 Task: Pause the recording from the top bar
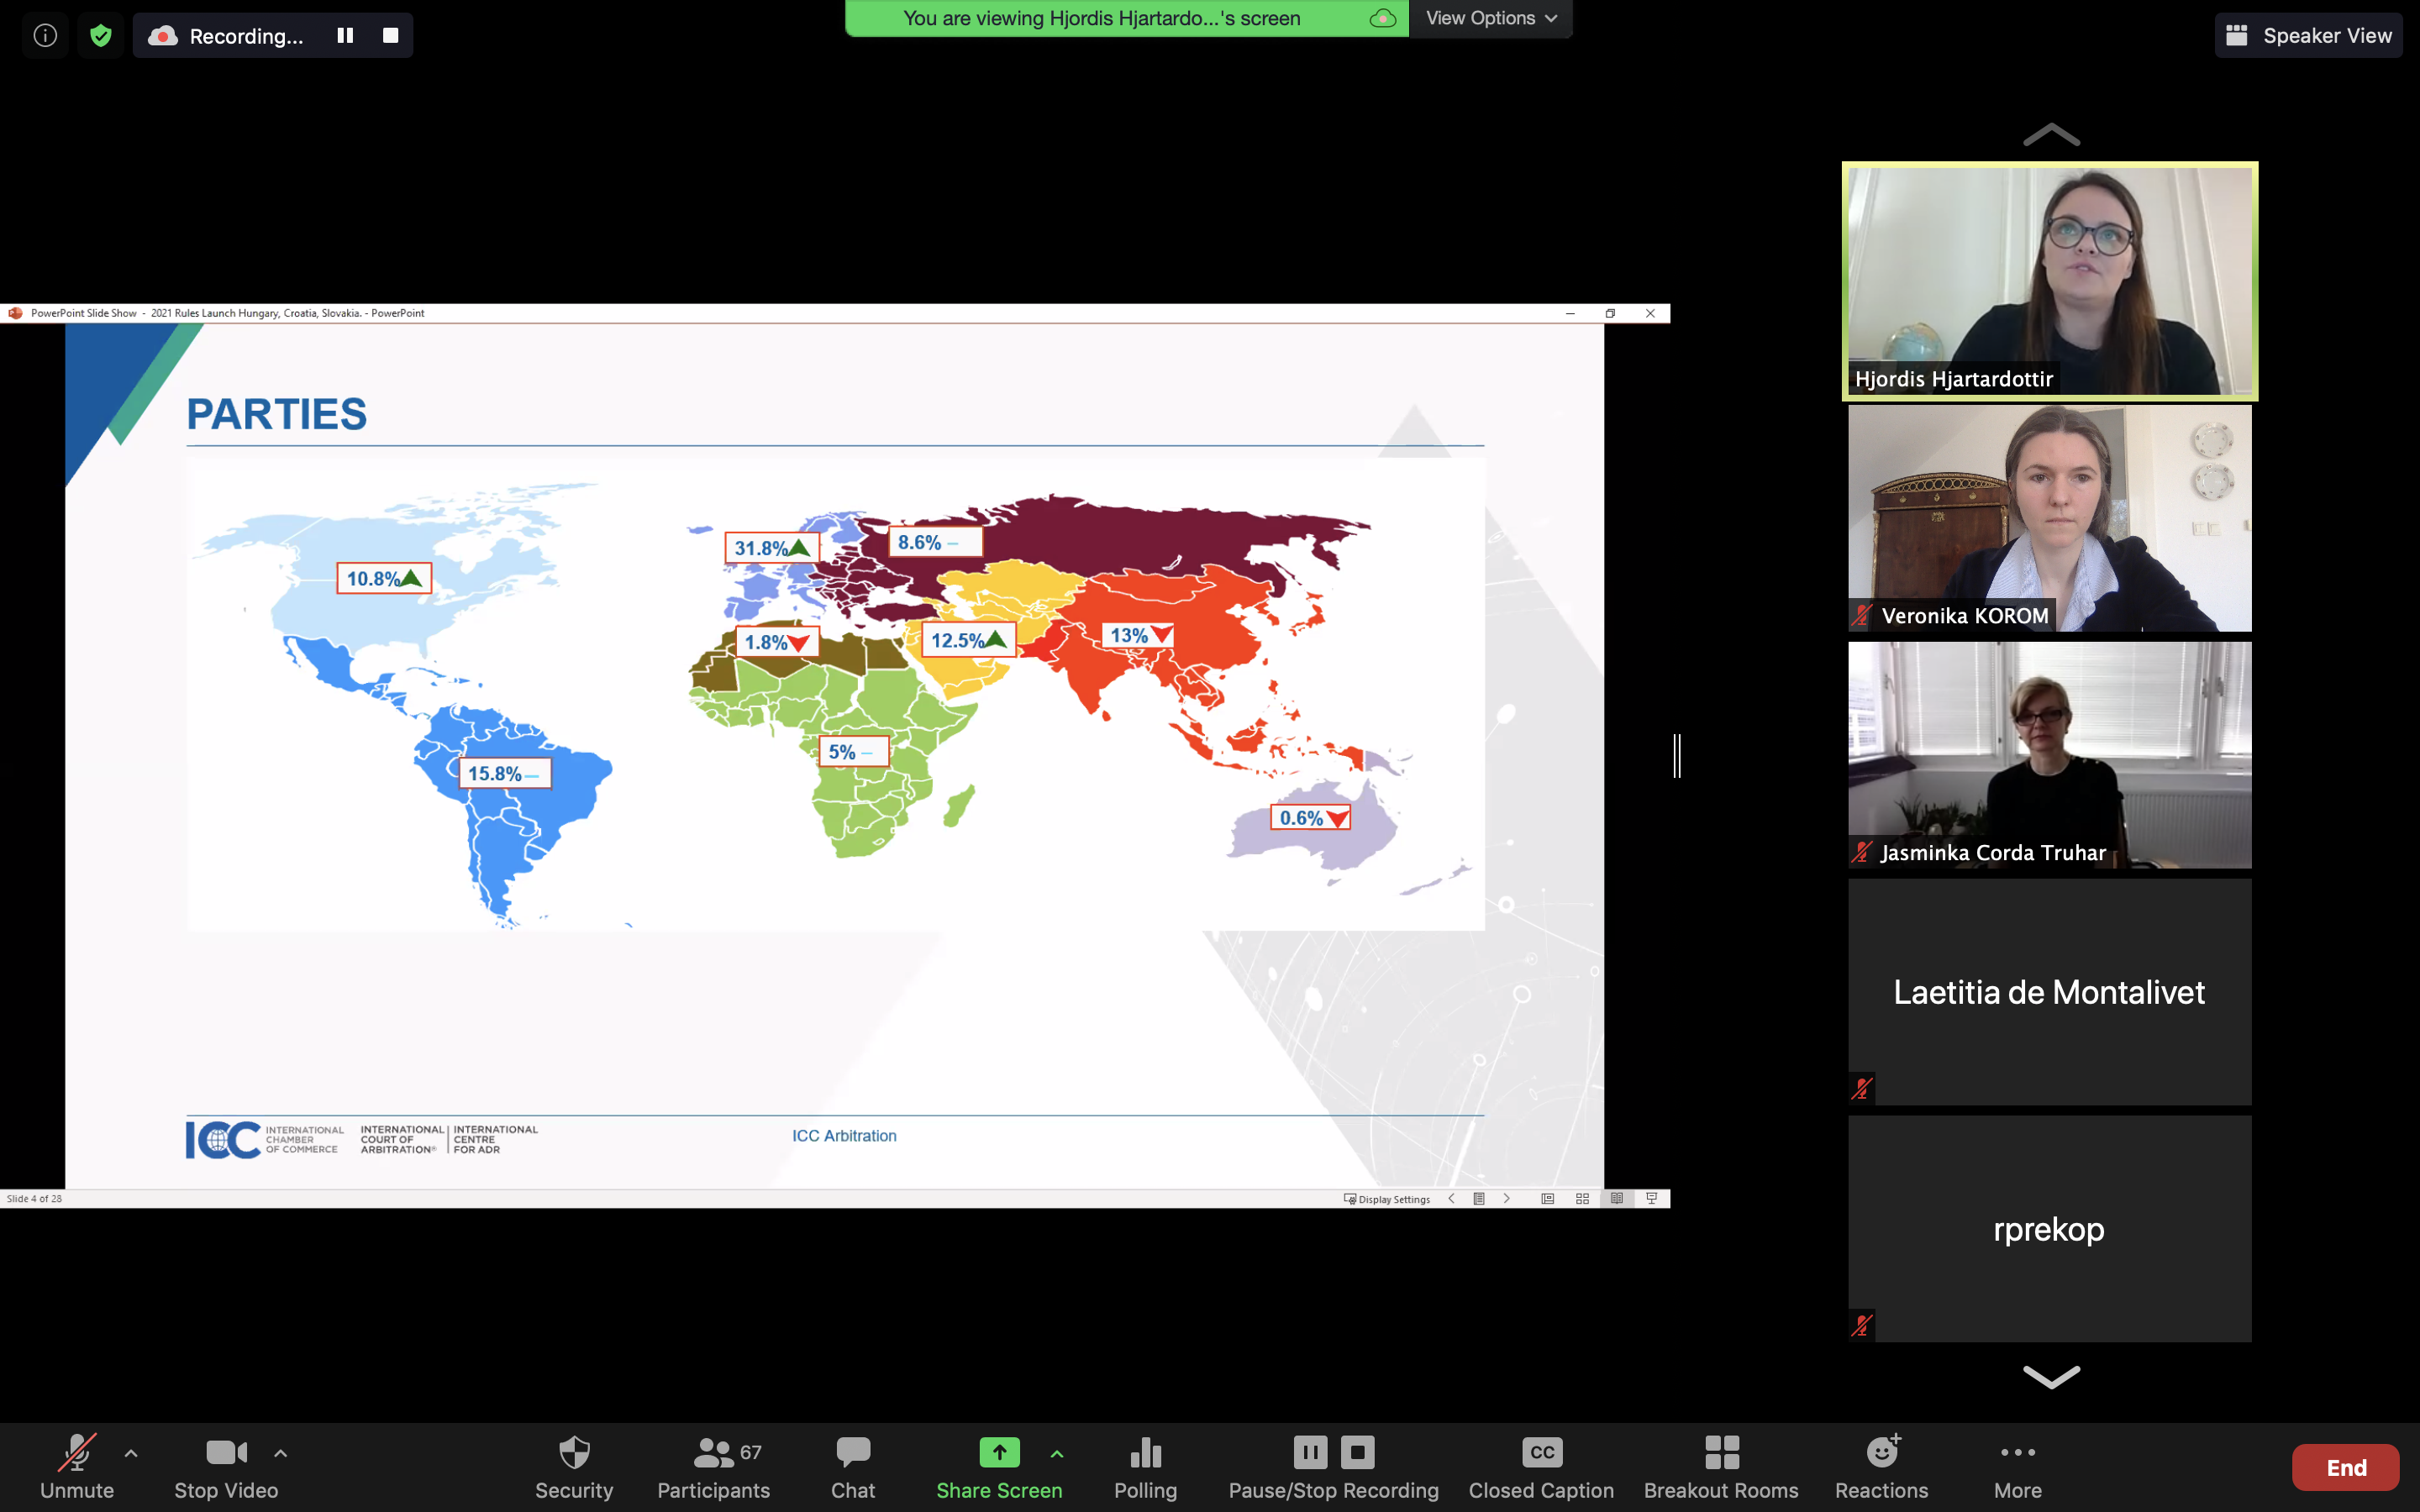click(x=345, y=36)
